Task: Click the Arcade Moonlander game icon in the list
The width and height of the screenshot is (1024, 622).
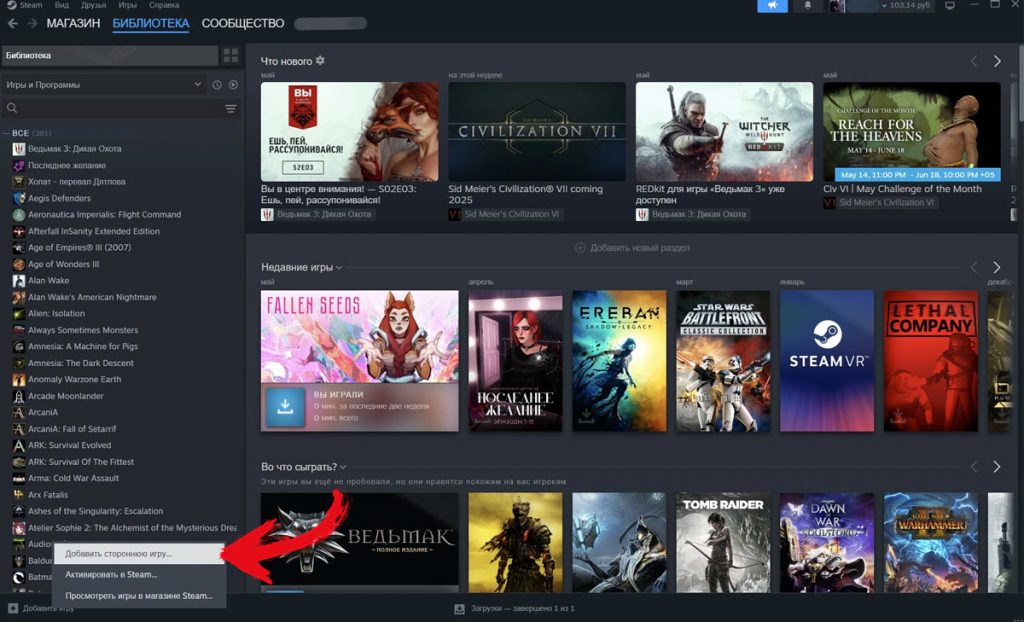Action: point(19,396)
